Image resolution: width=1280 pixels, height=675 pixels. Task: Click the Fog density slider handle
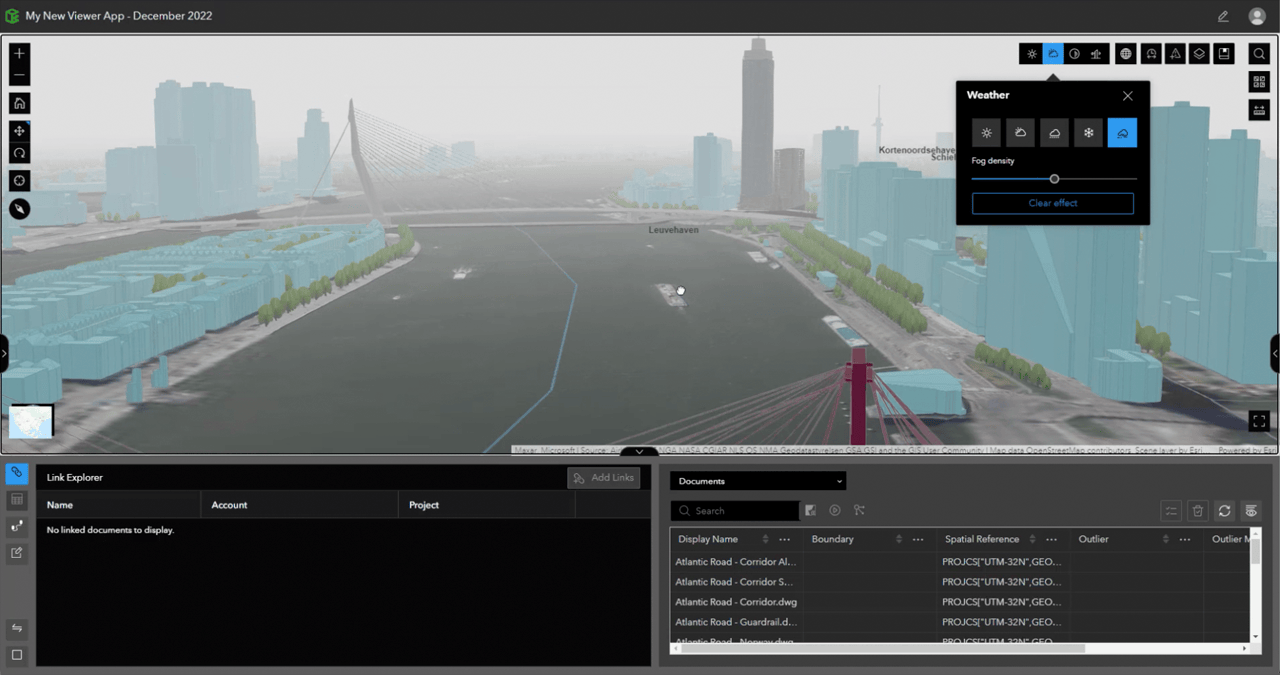click(1054, 178)
